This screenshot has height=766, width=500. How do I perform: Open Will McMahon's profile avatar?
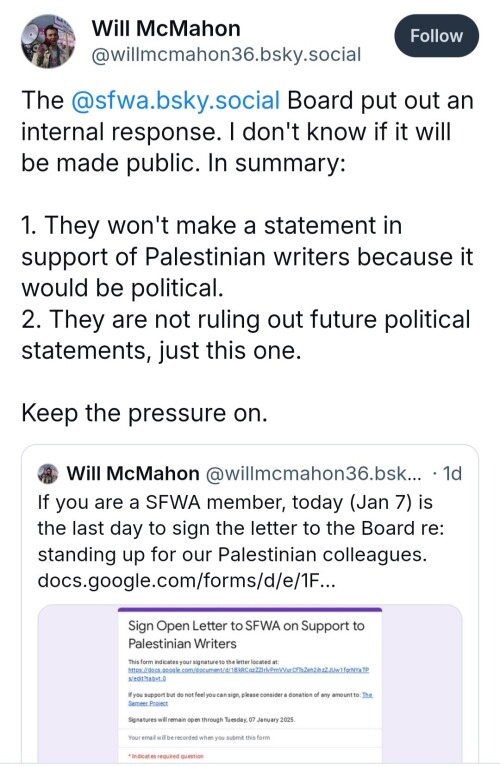(x=48, y=41)
